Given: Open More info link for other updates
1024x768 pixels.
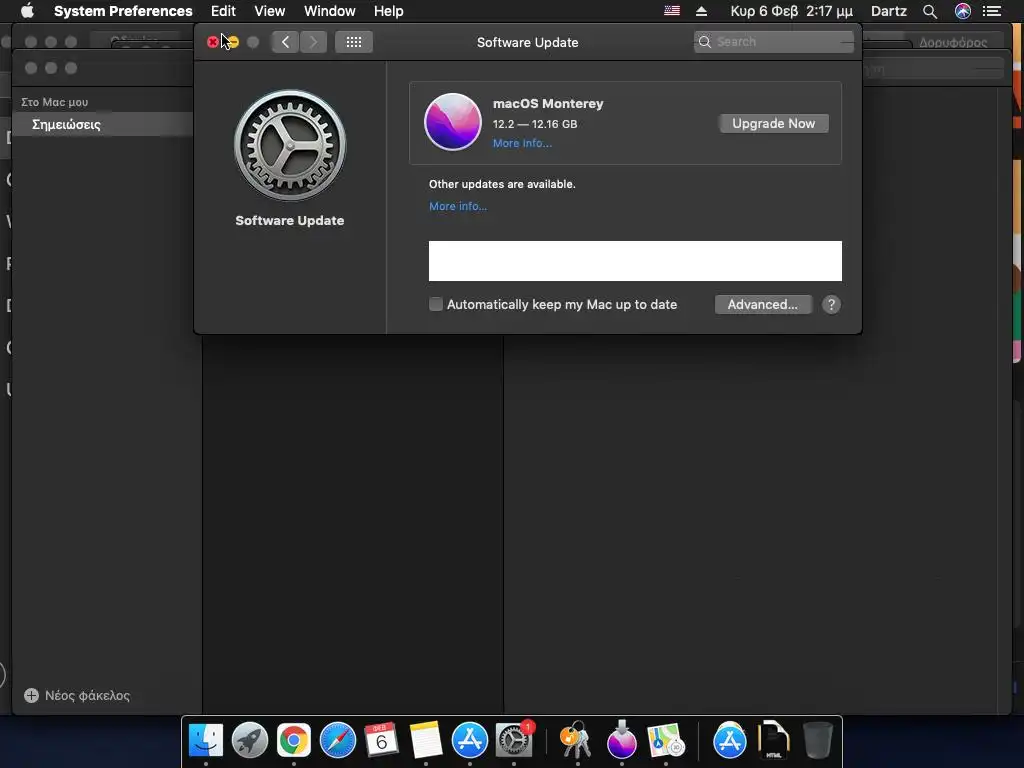Looking at the screenshot, I should pos(458,206).
